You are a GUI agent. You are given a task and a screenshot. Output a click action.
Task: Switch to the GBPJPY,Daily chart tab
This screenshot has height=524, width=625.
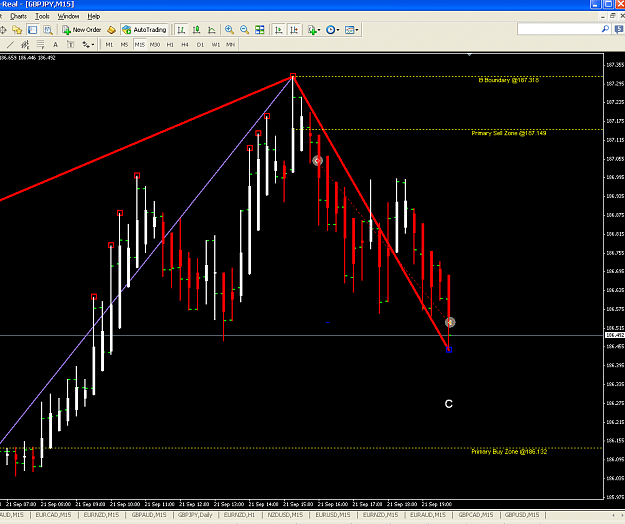(195, 515)
